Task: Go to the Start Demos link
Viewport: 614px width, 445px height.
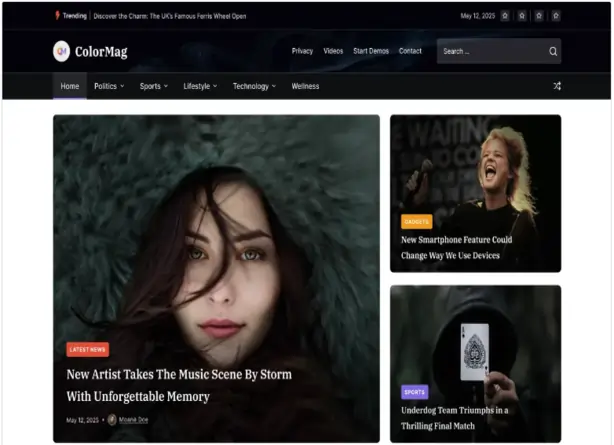Action: click(x=371, y=51)
